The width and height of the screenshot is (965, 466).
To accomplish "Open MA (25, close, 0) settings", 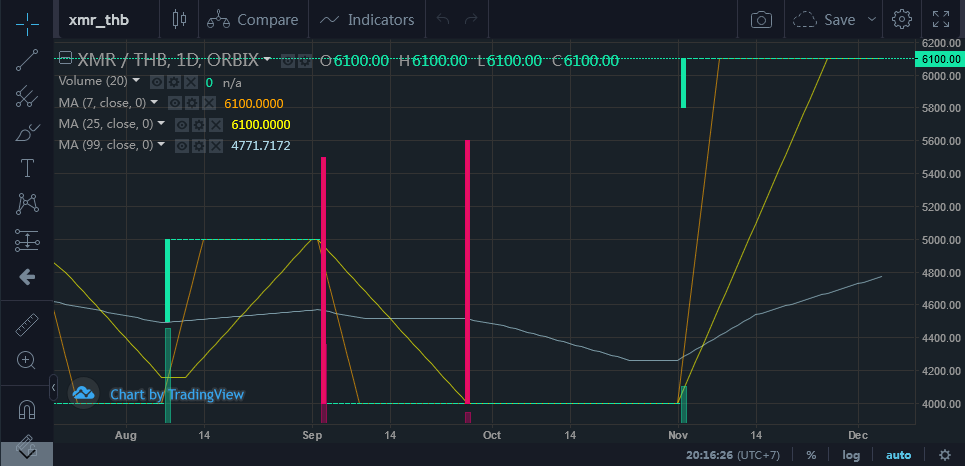I will pos(199,125).
